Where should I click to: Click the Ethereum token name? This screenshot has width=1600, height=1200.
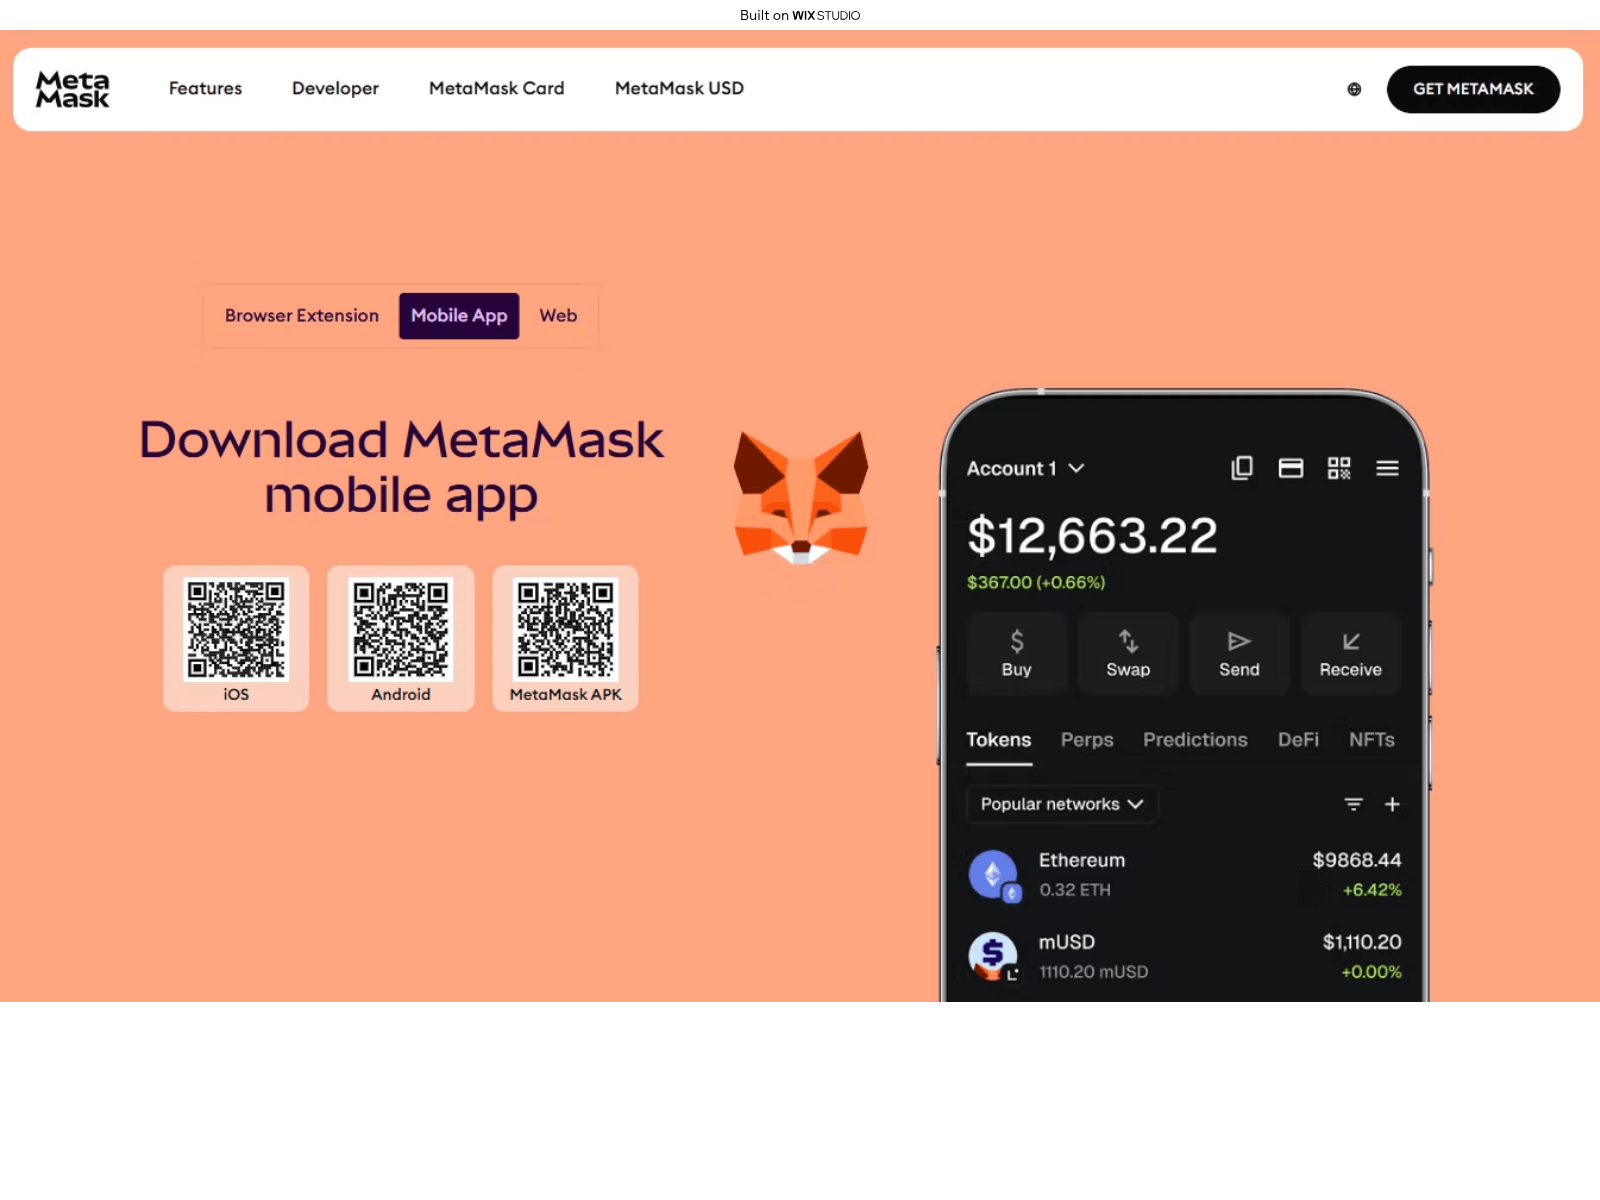pos(1082,860)
